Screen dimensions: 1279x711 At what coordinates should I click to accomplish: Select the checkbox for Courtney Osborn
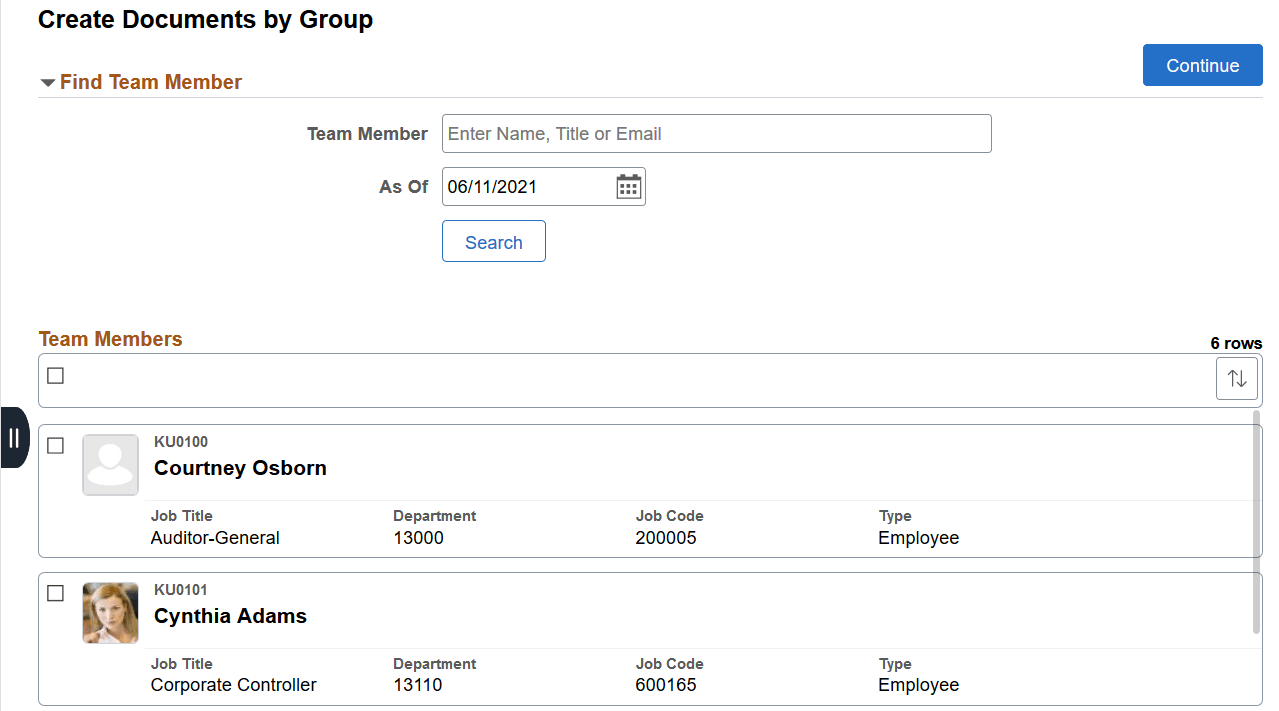55,446
